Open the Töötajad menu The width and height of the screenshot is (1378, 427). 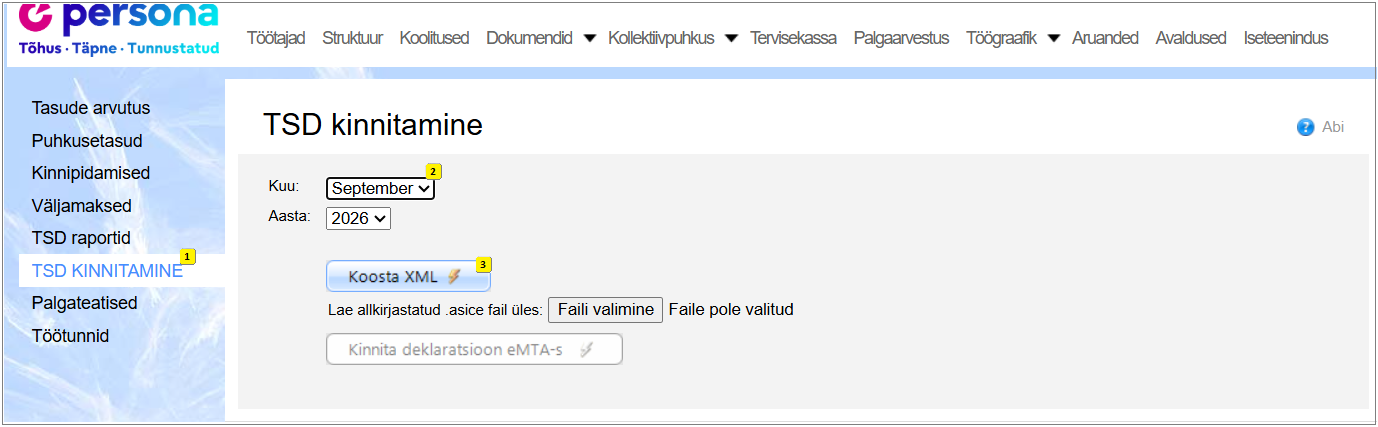[x=276, y=38]
